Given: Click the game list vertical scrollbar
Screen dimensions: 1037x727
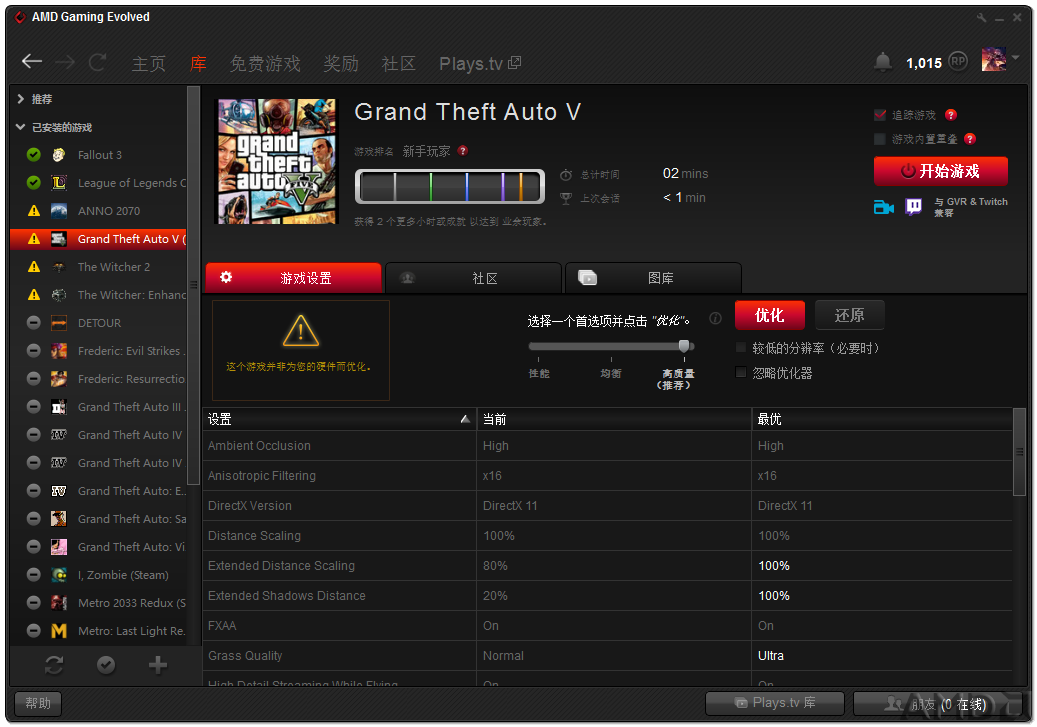Looking at the screenshot, I should [x=193, y=285].
